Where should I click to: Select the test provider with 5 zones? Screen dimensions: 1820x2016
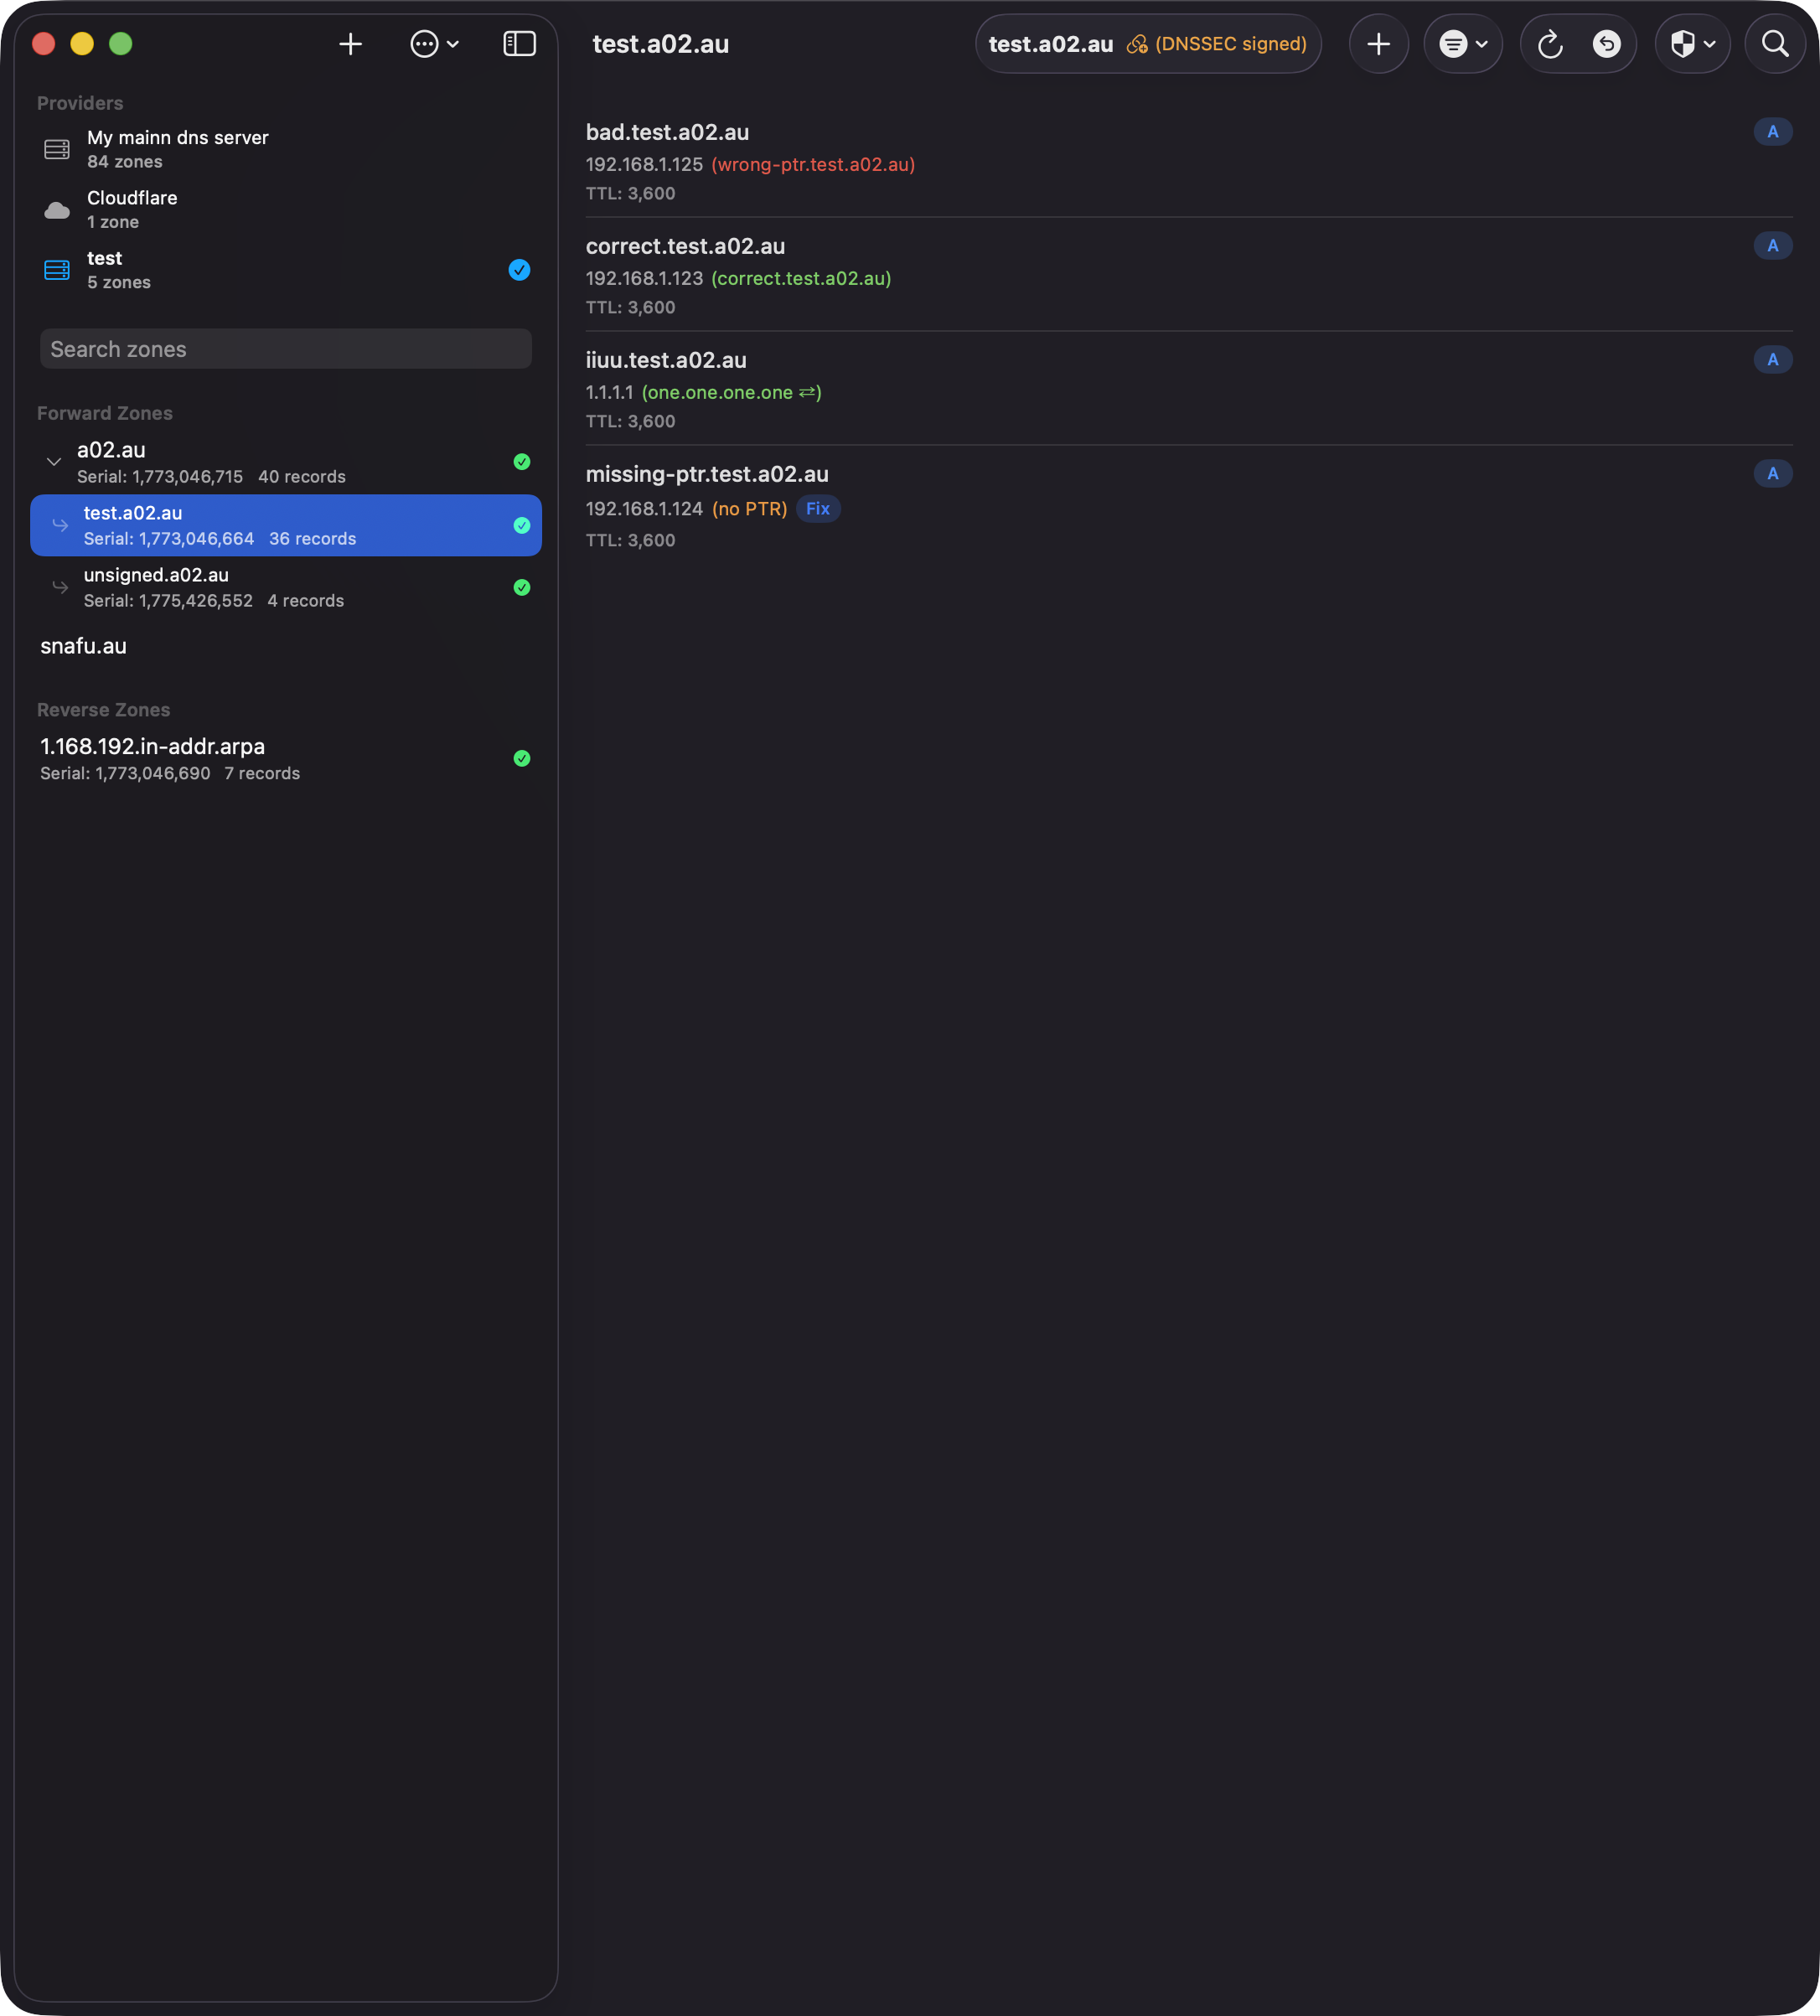285,270
